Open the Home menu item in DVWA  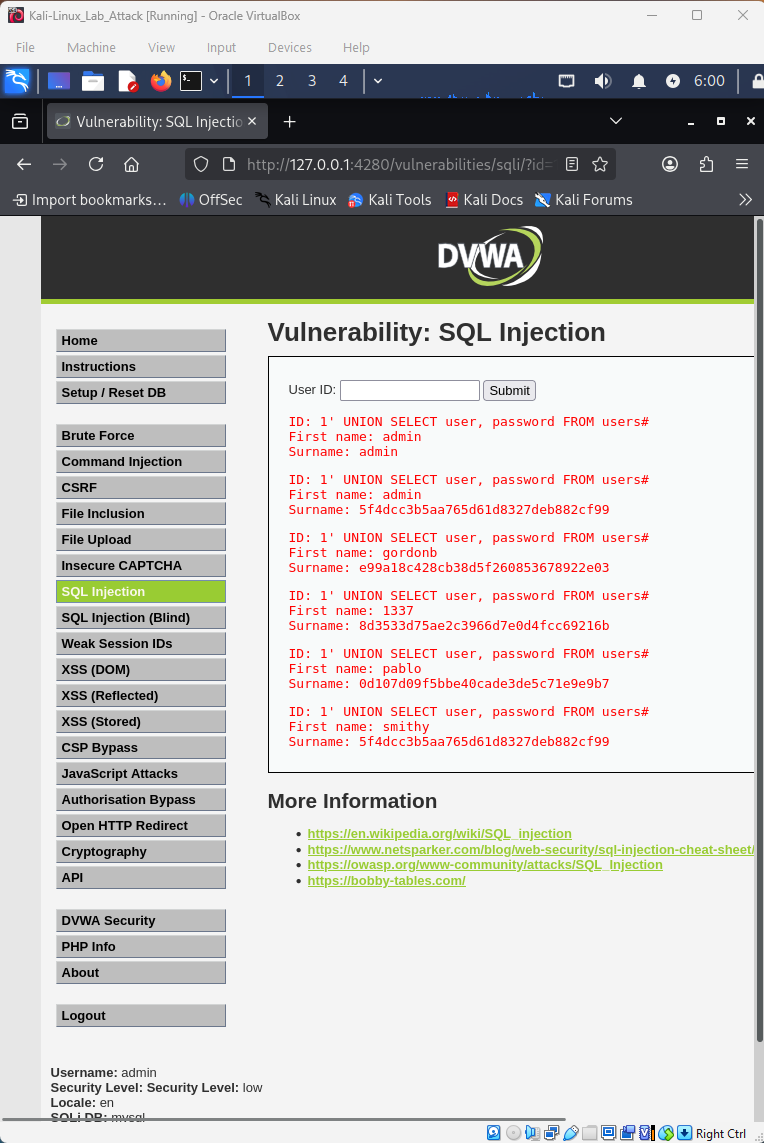(141, 340)
